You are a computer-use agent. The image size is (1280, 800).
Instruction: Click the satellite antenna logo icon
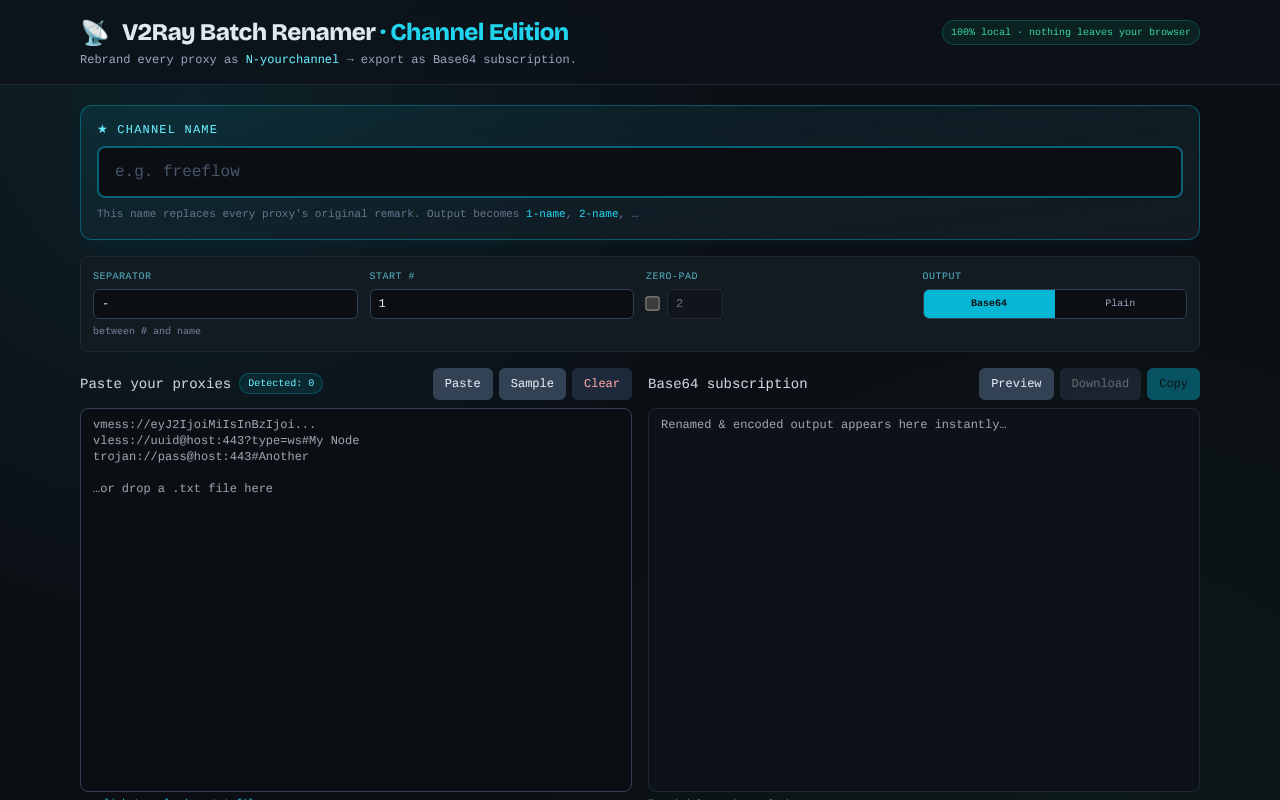pyautogui.click(x=95, y=33)
